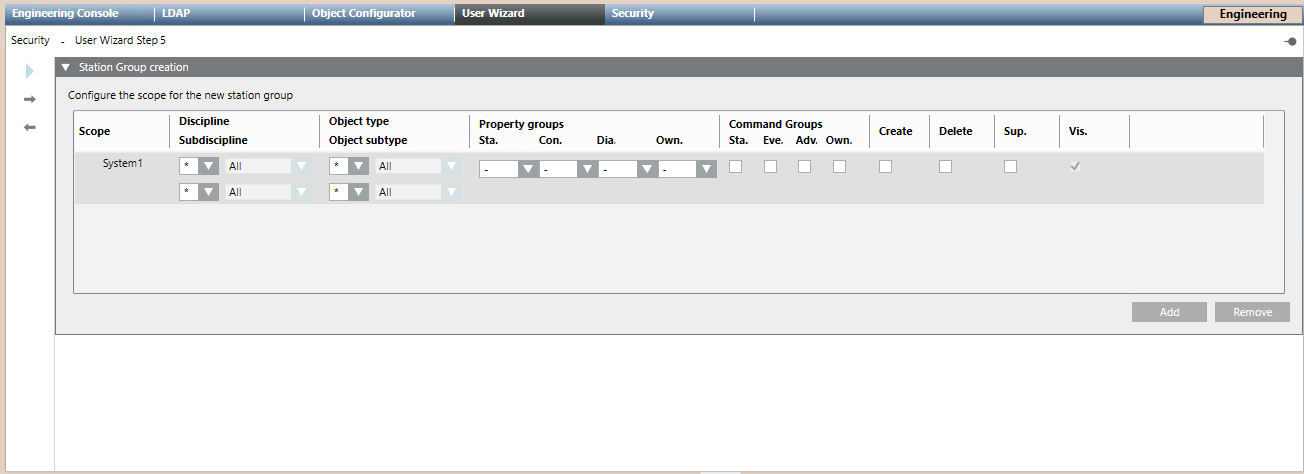Open the Discipline operator dropdown
The height and width of the screenshot is (474, 1304).
(x=208, y=167)
